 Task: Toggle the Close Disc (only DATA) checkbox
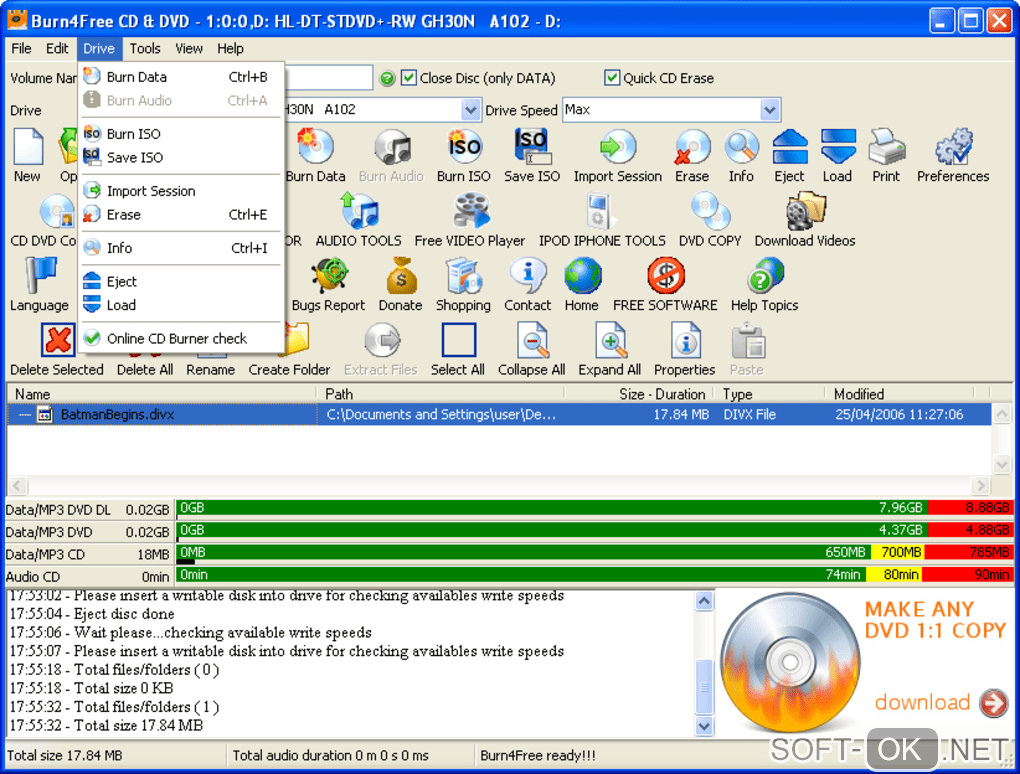pos(409,78)
